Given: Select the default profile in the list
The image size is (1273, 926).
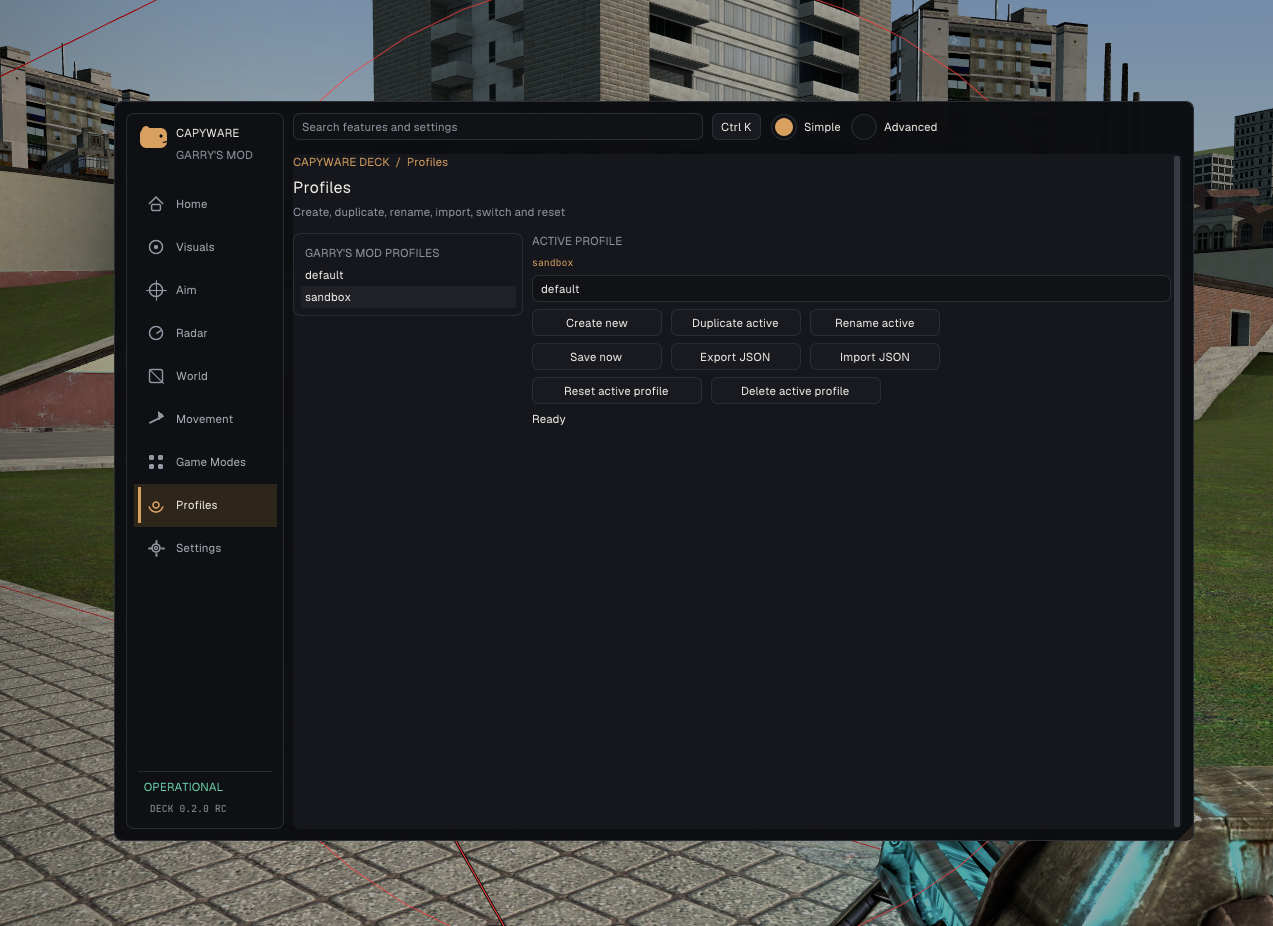Looking at the screenshot, I should coord(408,275).
